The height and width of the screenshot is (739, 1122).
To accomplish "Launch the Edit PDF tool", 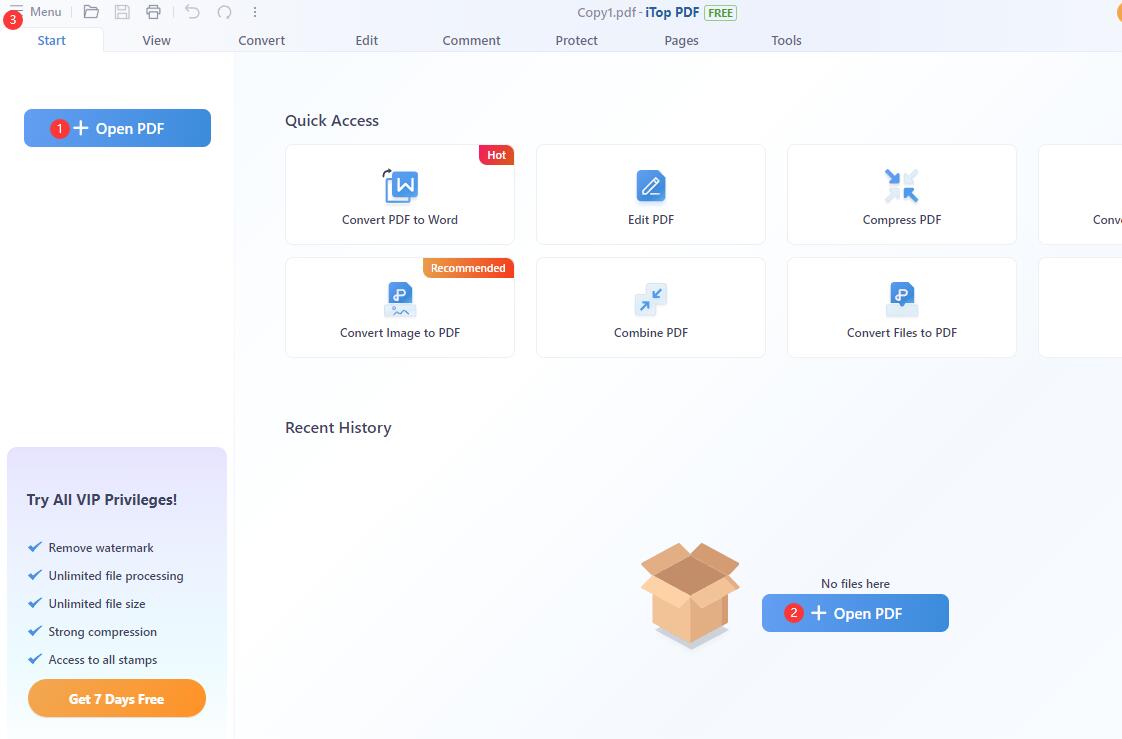I will (651, 195).
